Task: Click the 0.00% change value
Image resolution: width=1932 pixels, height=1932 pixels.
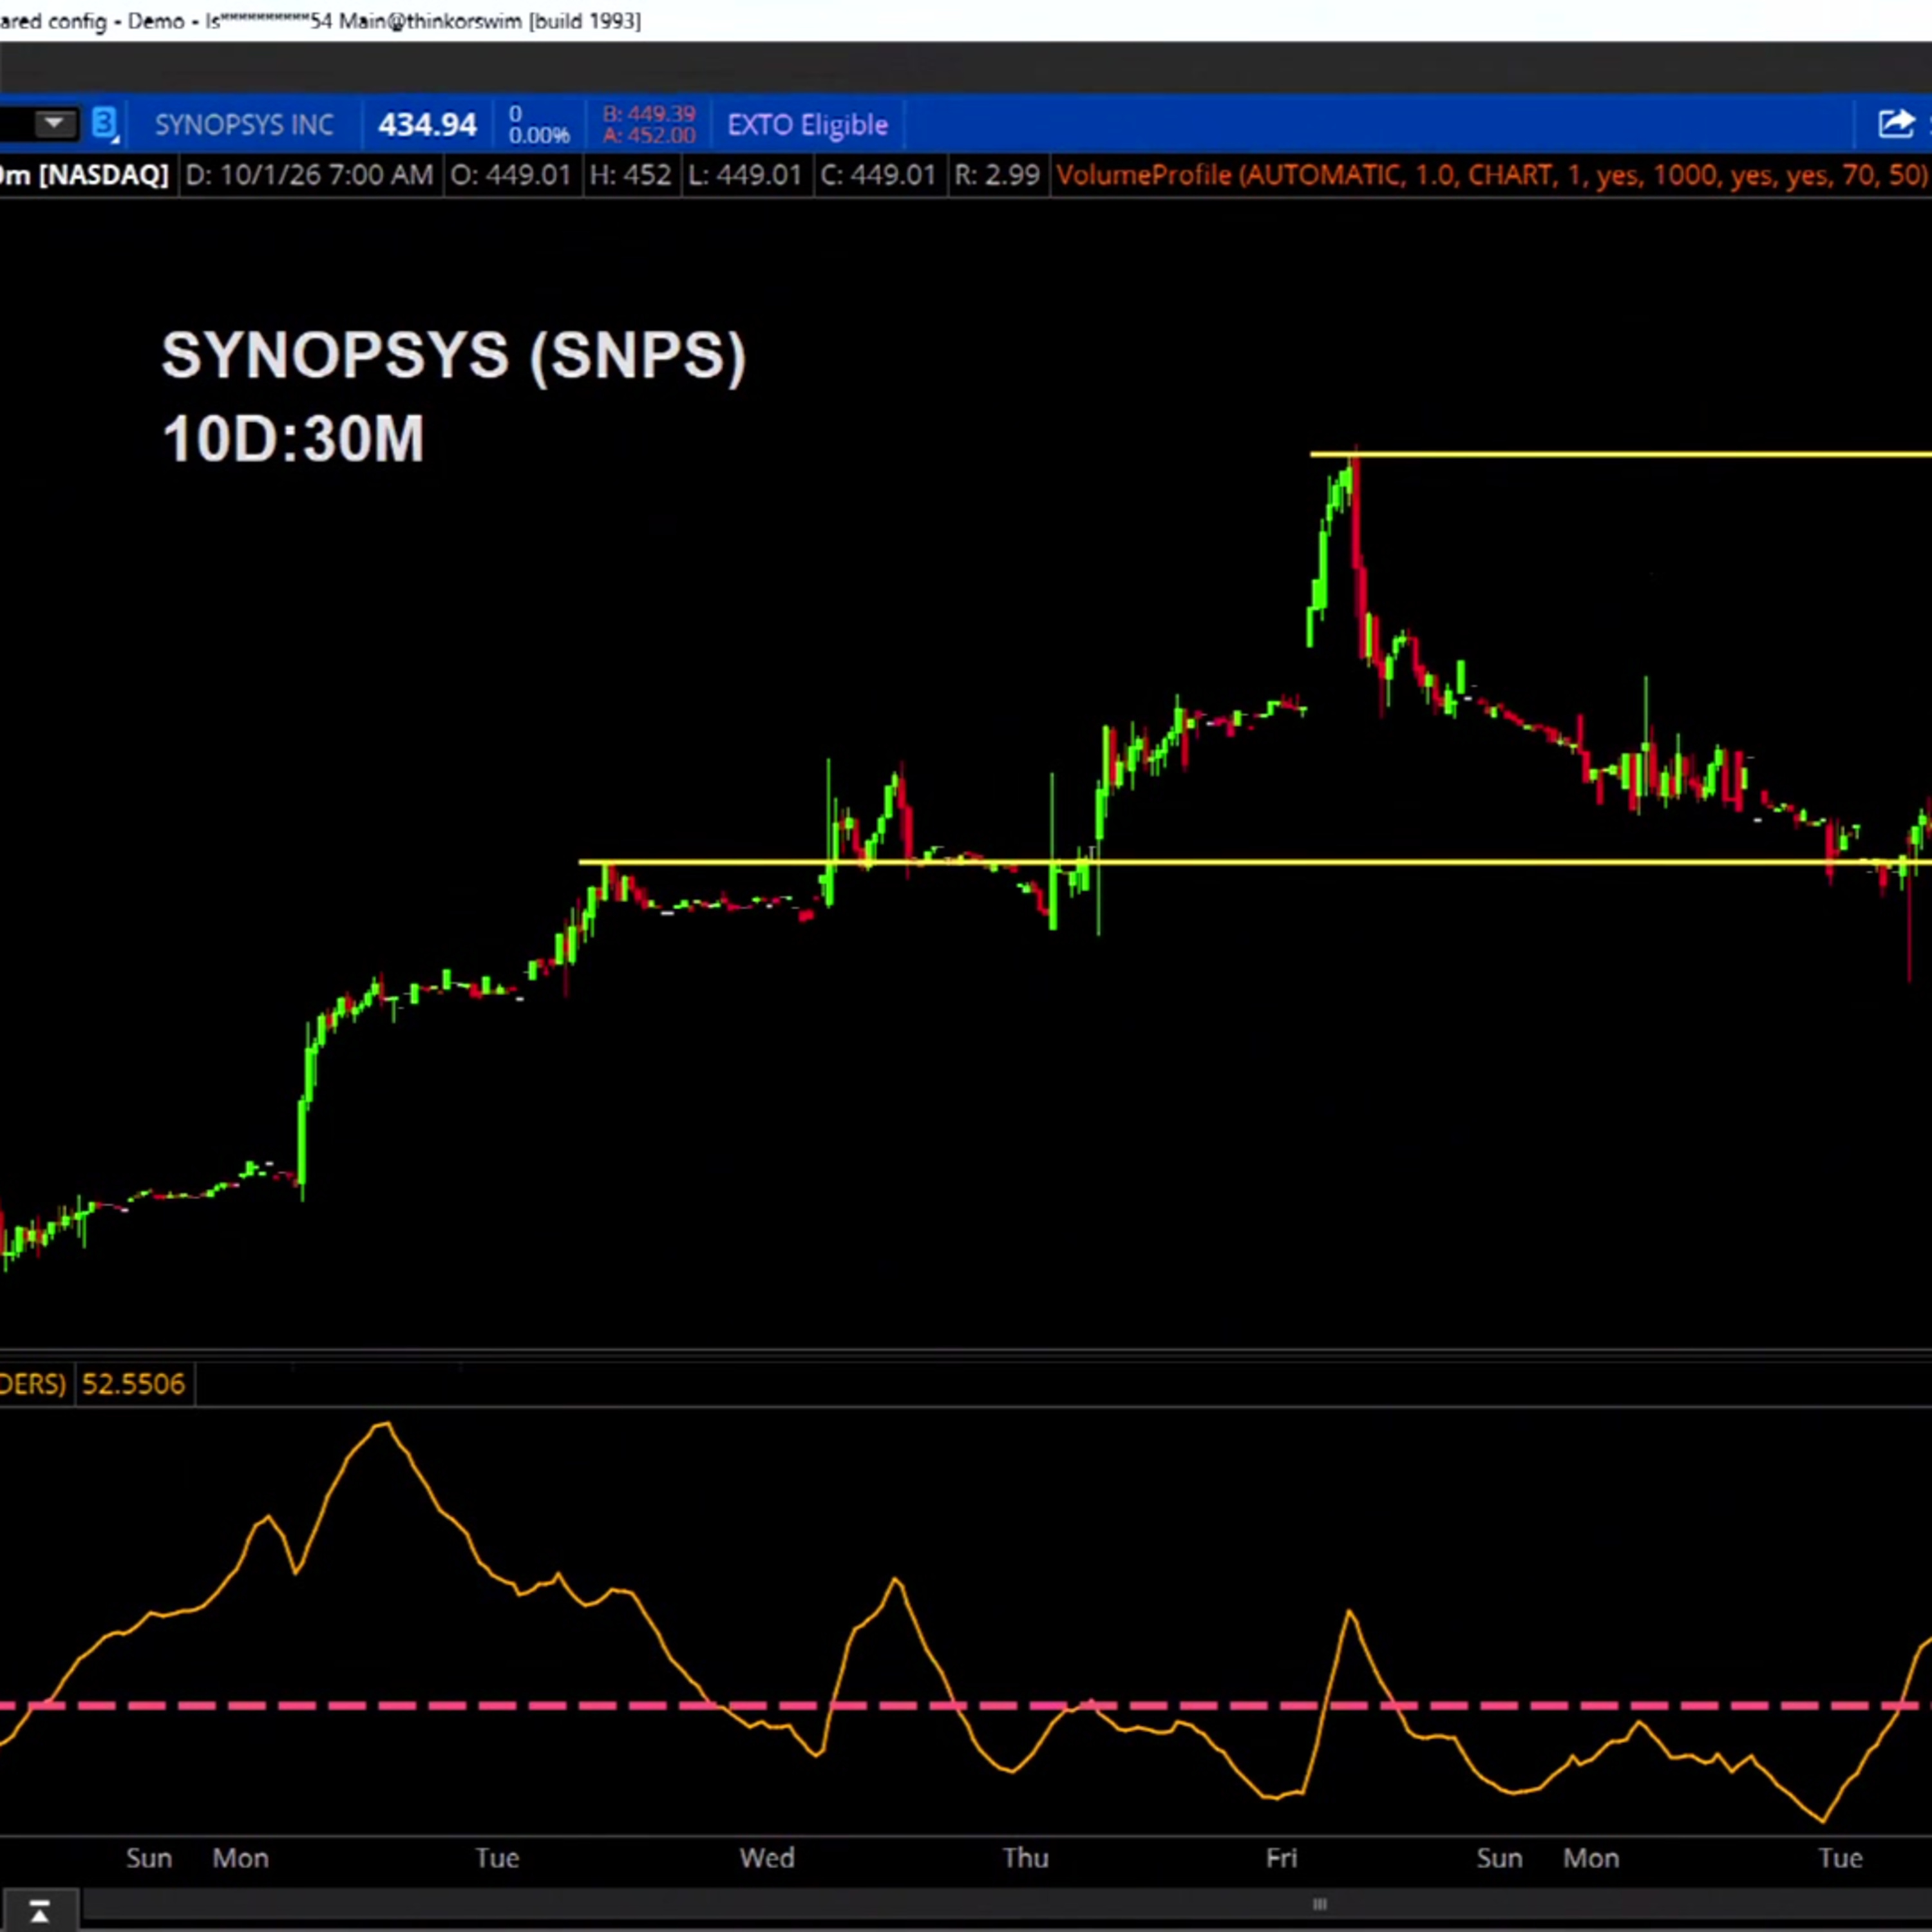Action: 538,135
